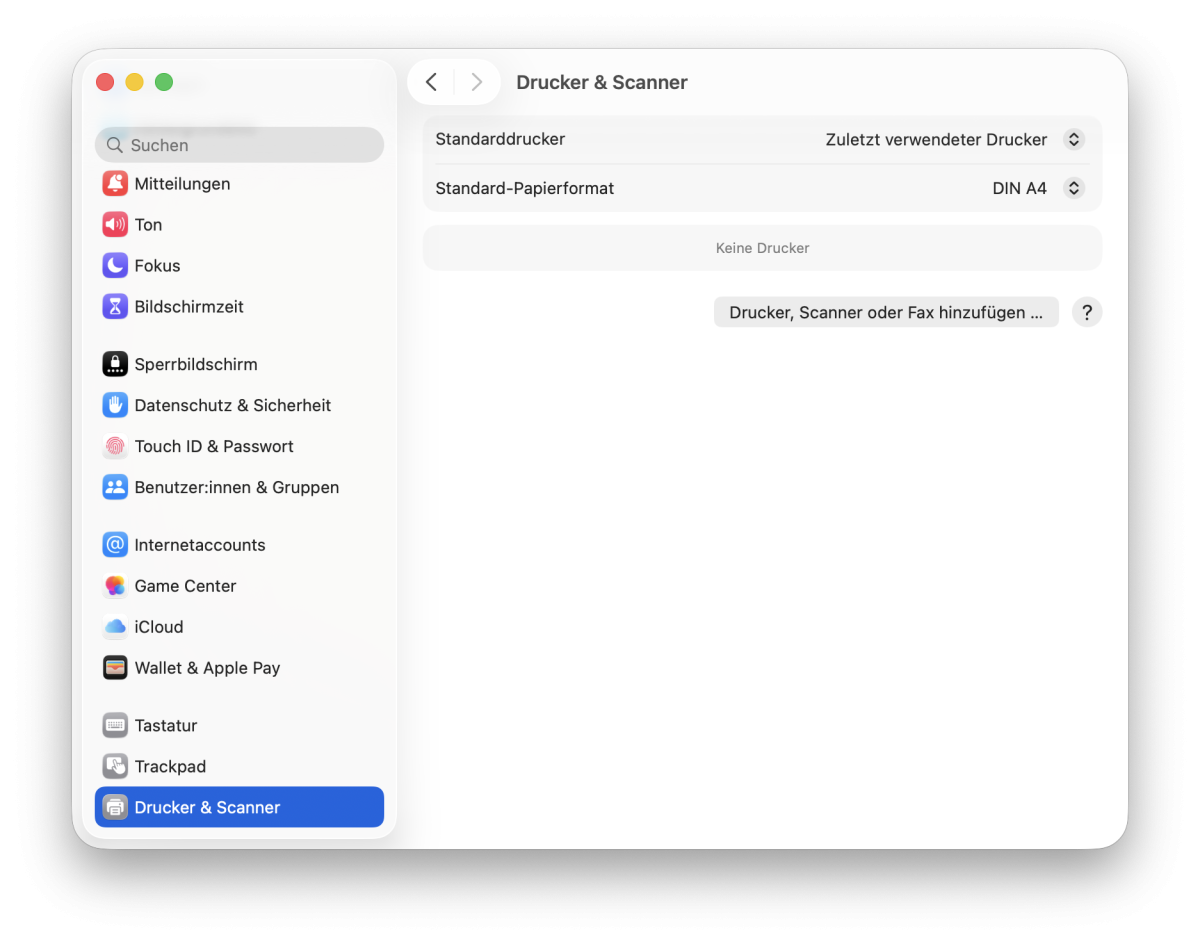Screen dimensions: 1200x944
Task: Open Sperrbildschirm via lock icon
Action: click(115, 365)
